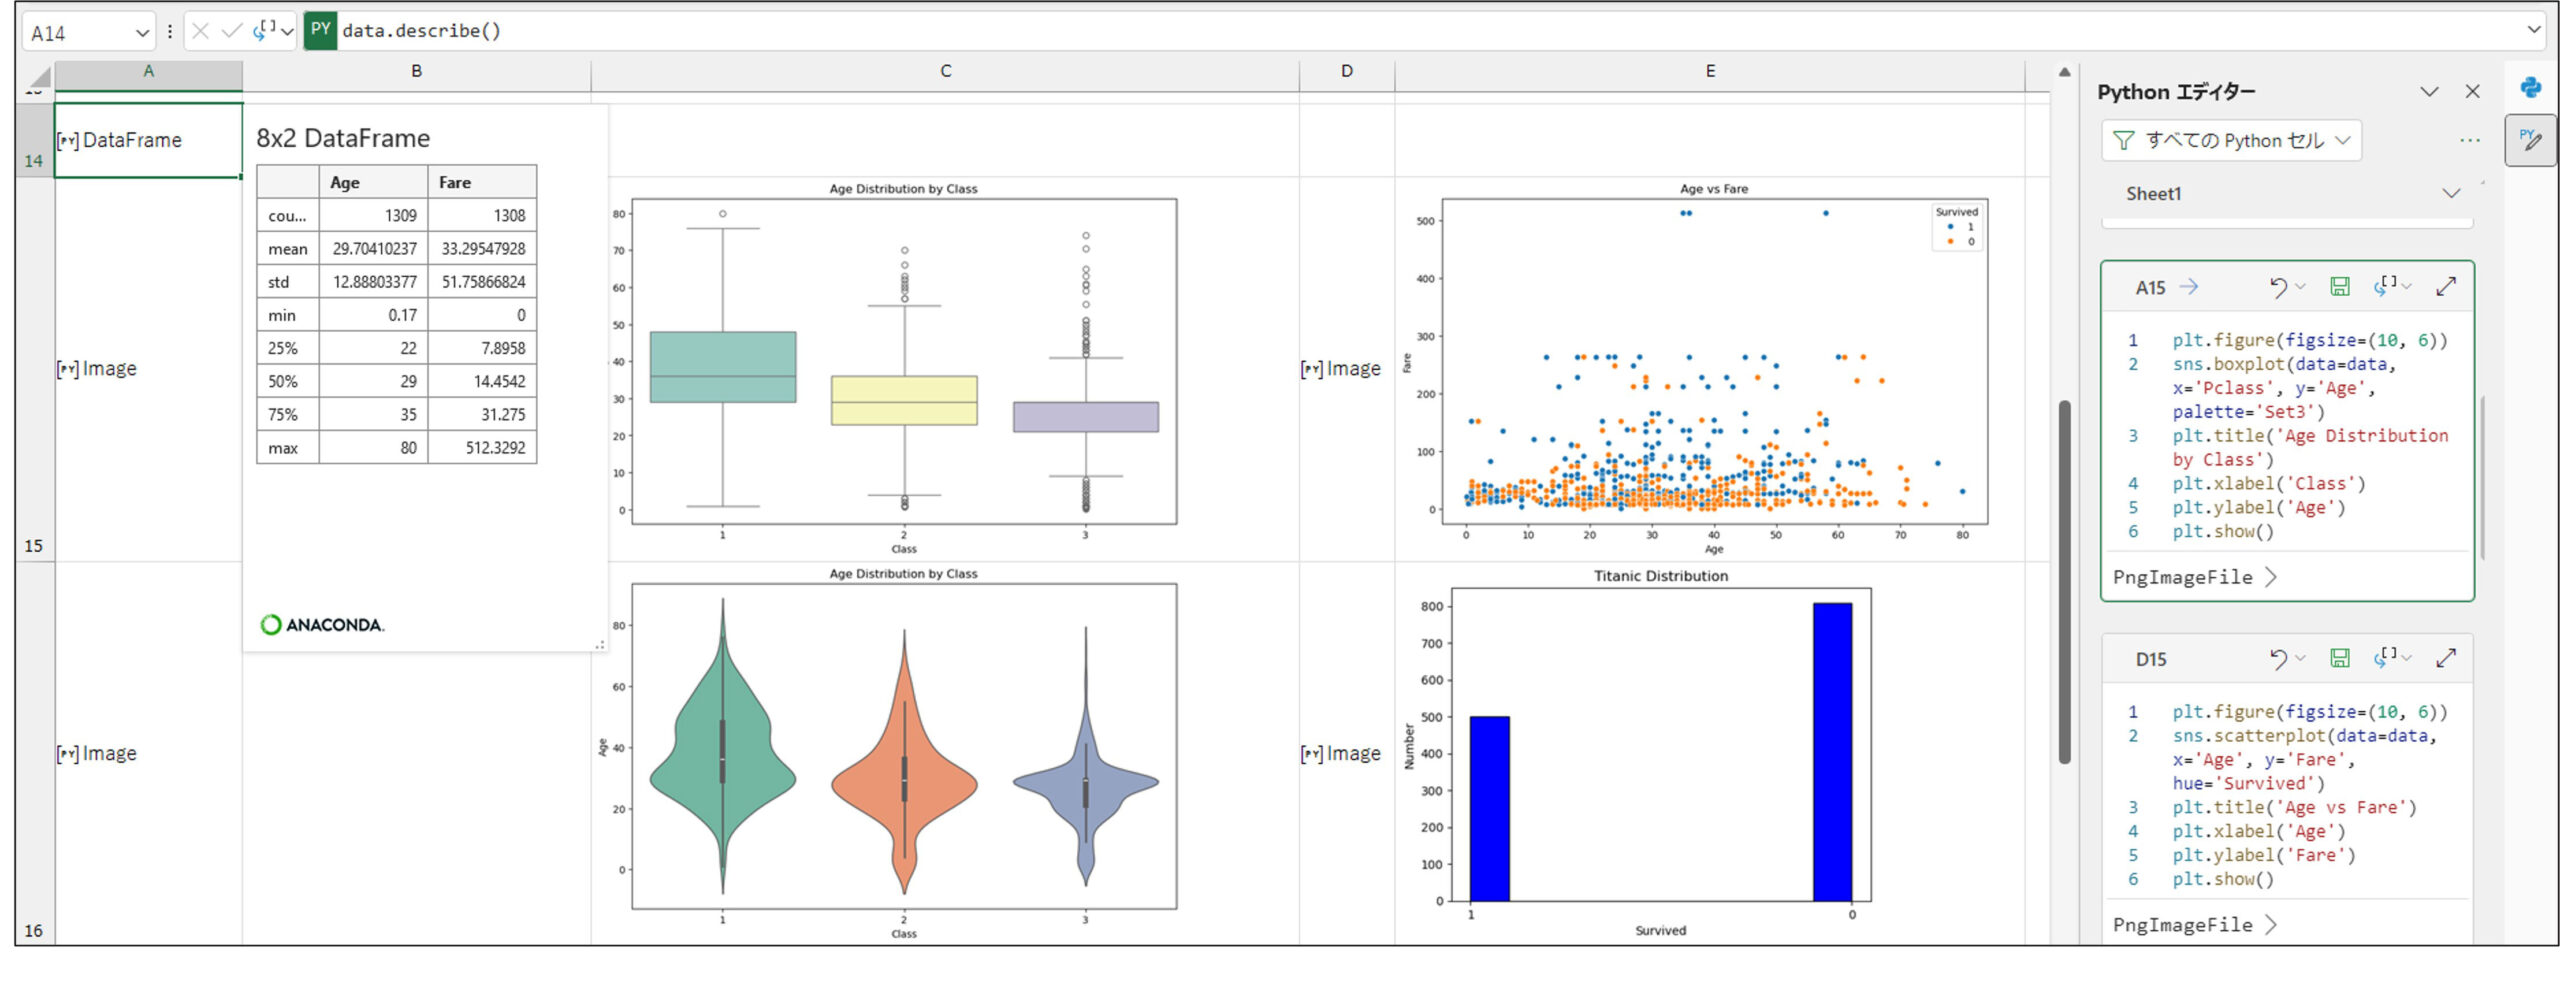
Task: Click the Python editor pencil icon
Action: pyautogui.click(x=2530, y=140)
